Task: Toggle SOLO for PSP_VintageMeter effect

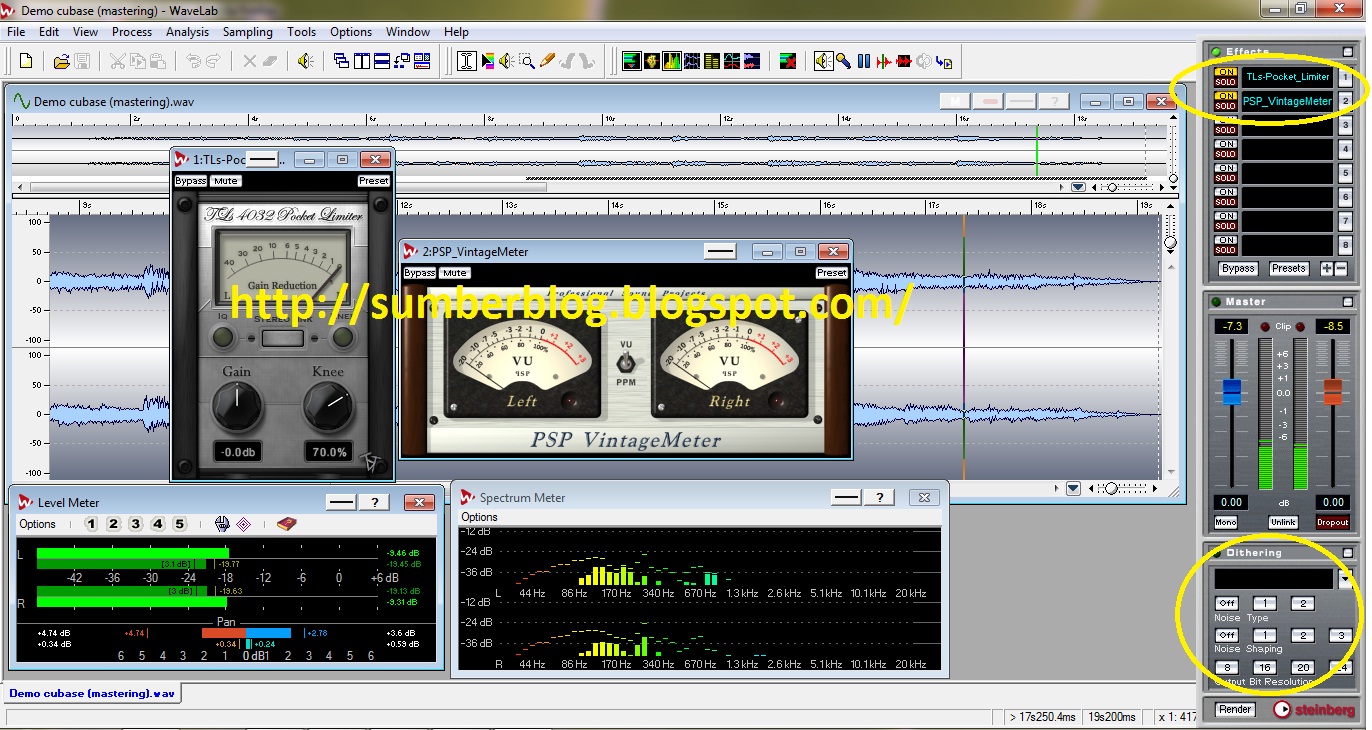Action: (1225, 106)
